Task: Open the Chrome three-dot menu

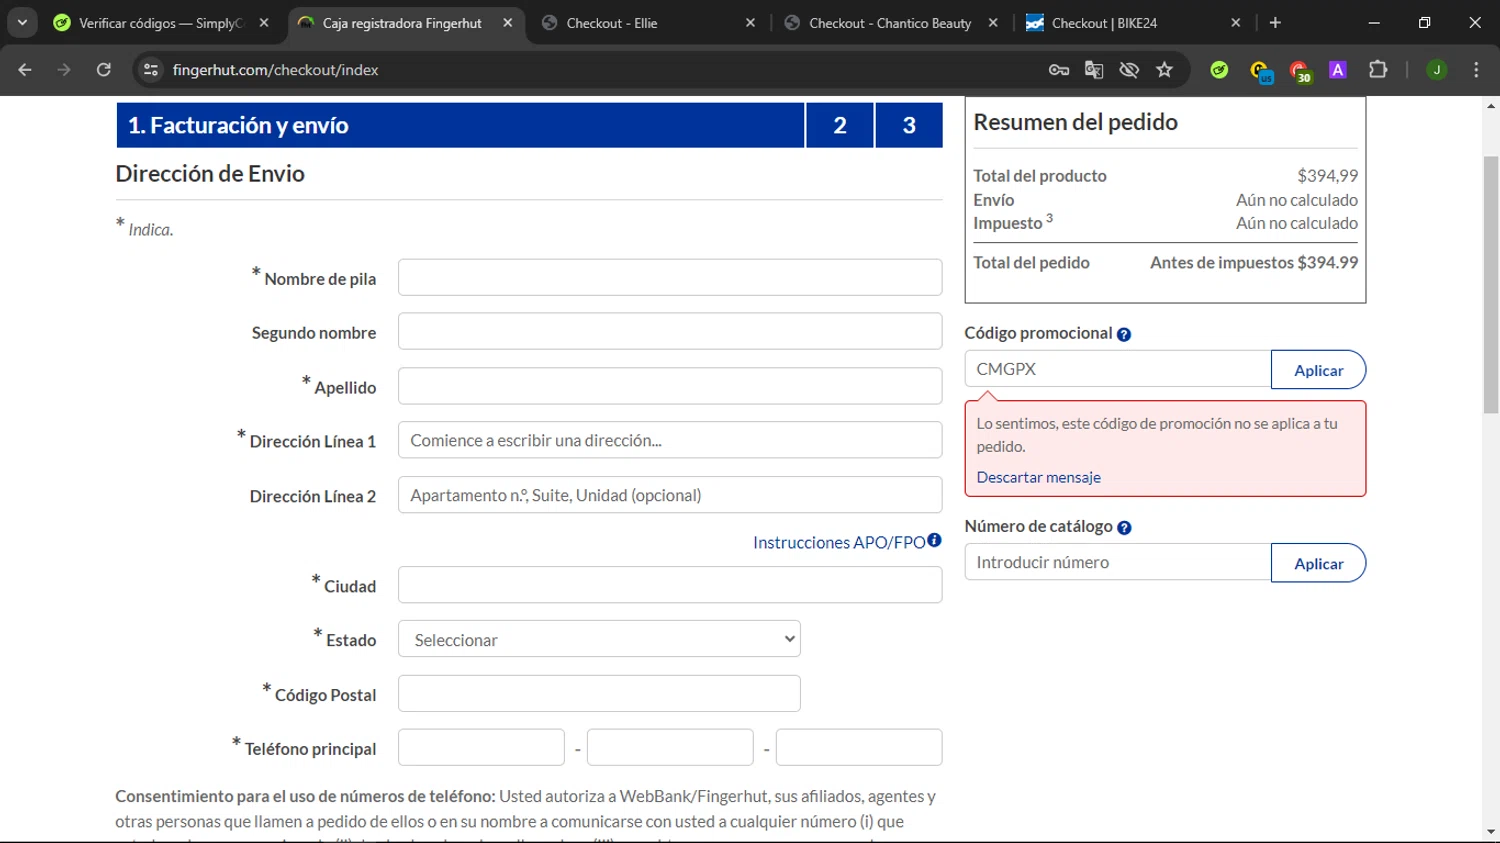Action: [x=1476, y=70]
